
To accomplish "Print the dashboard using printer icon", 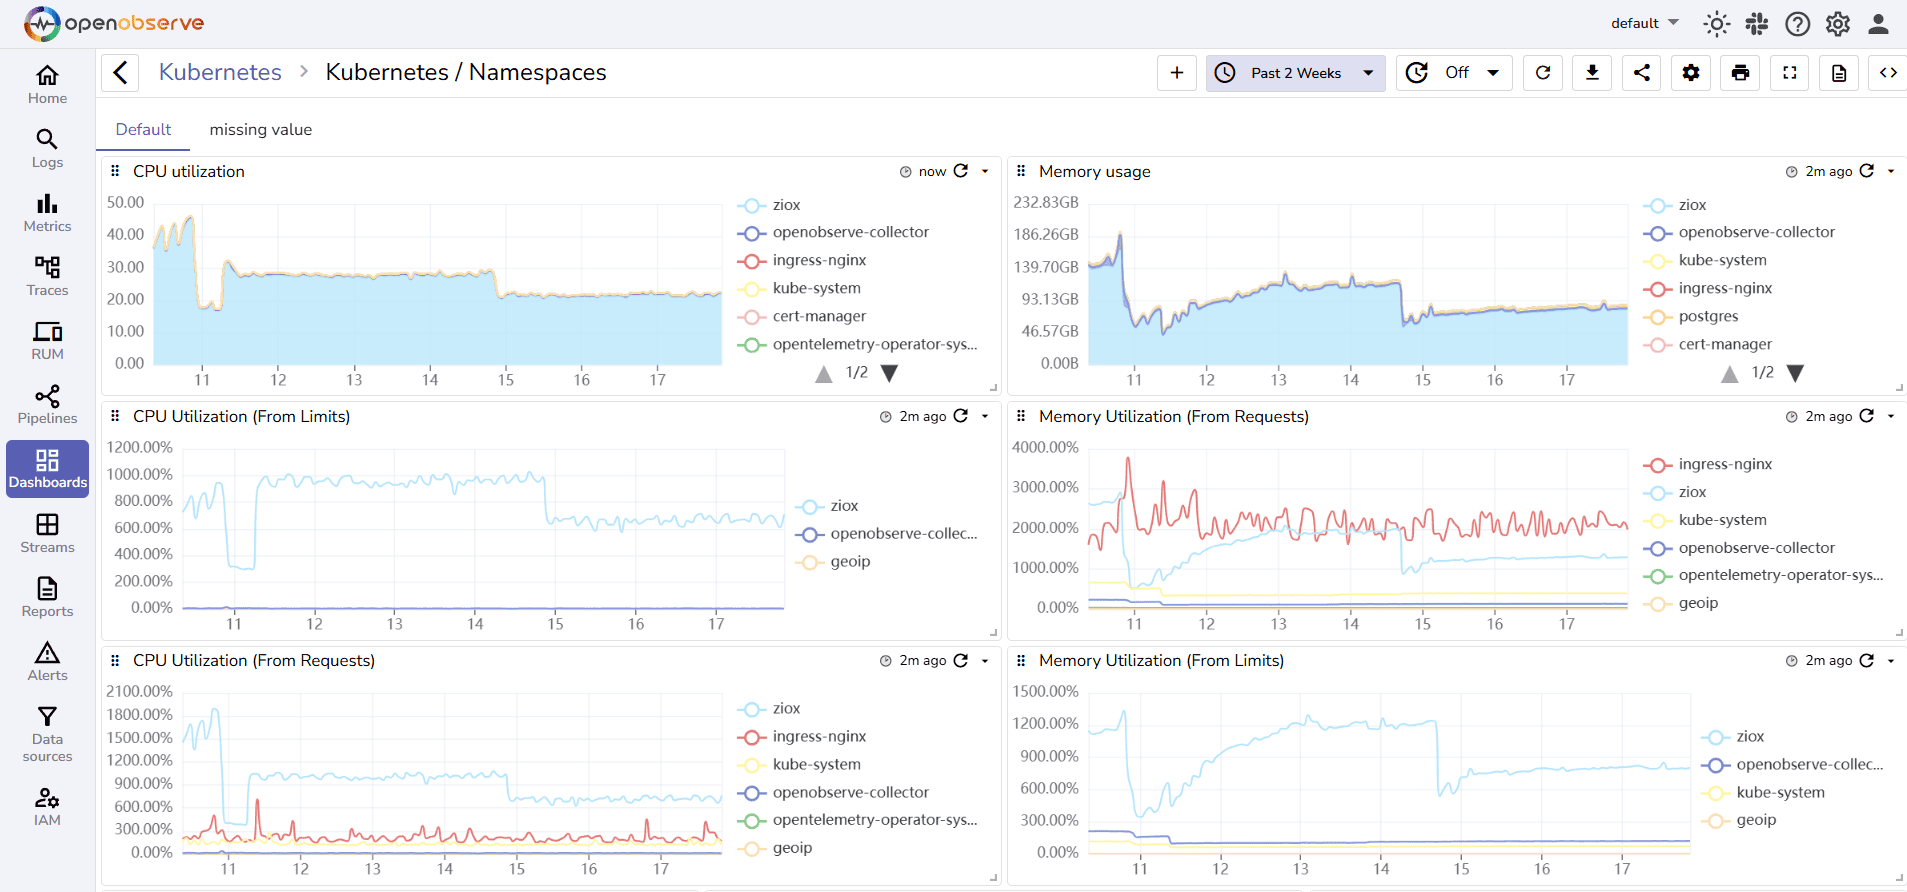I will (1740, 73).
